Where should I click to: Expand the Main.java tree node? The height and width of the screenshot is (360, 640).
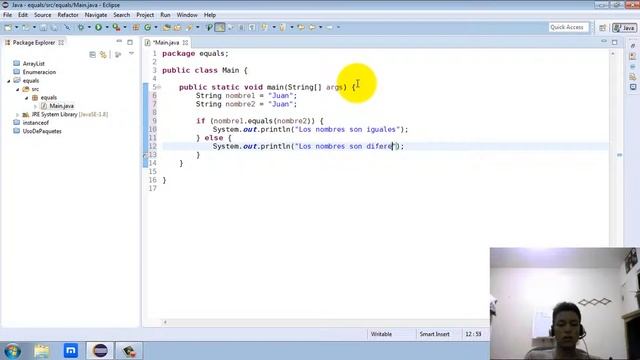coord(35,106)
